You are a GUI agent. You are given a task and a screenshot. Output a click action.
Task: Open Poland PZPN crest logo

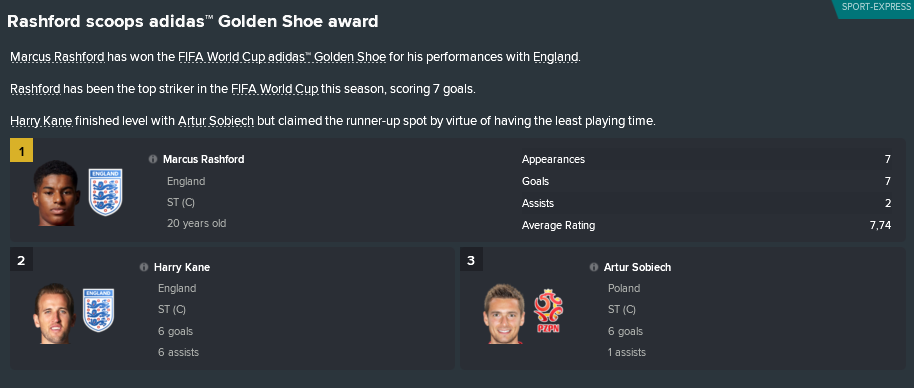(x=548, y=312)
